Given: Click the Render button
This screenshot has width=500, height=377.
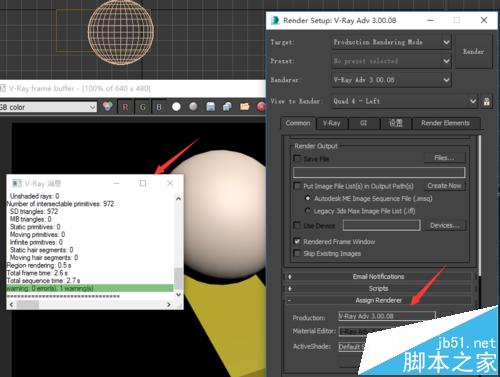Looking at the screenshot, I should pos(473,52).
